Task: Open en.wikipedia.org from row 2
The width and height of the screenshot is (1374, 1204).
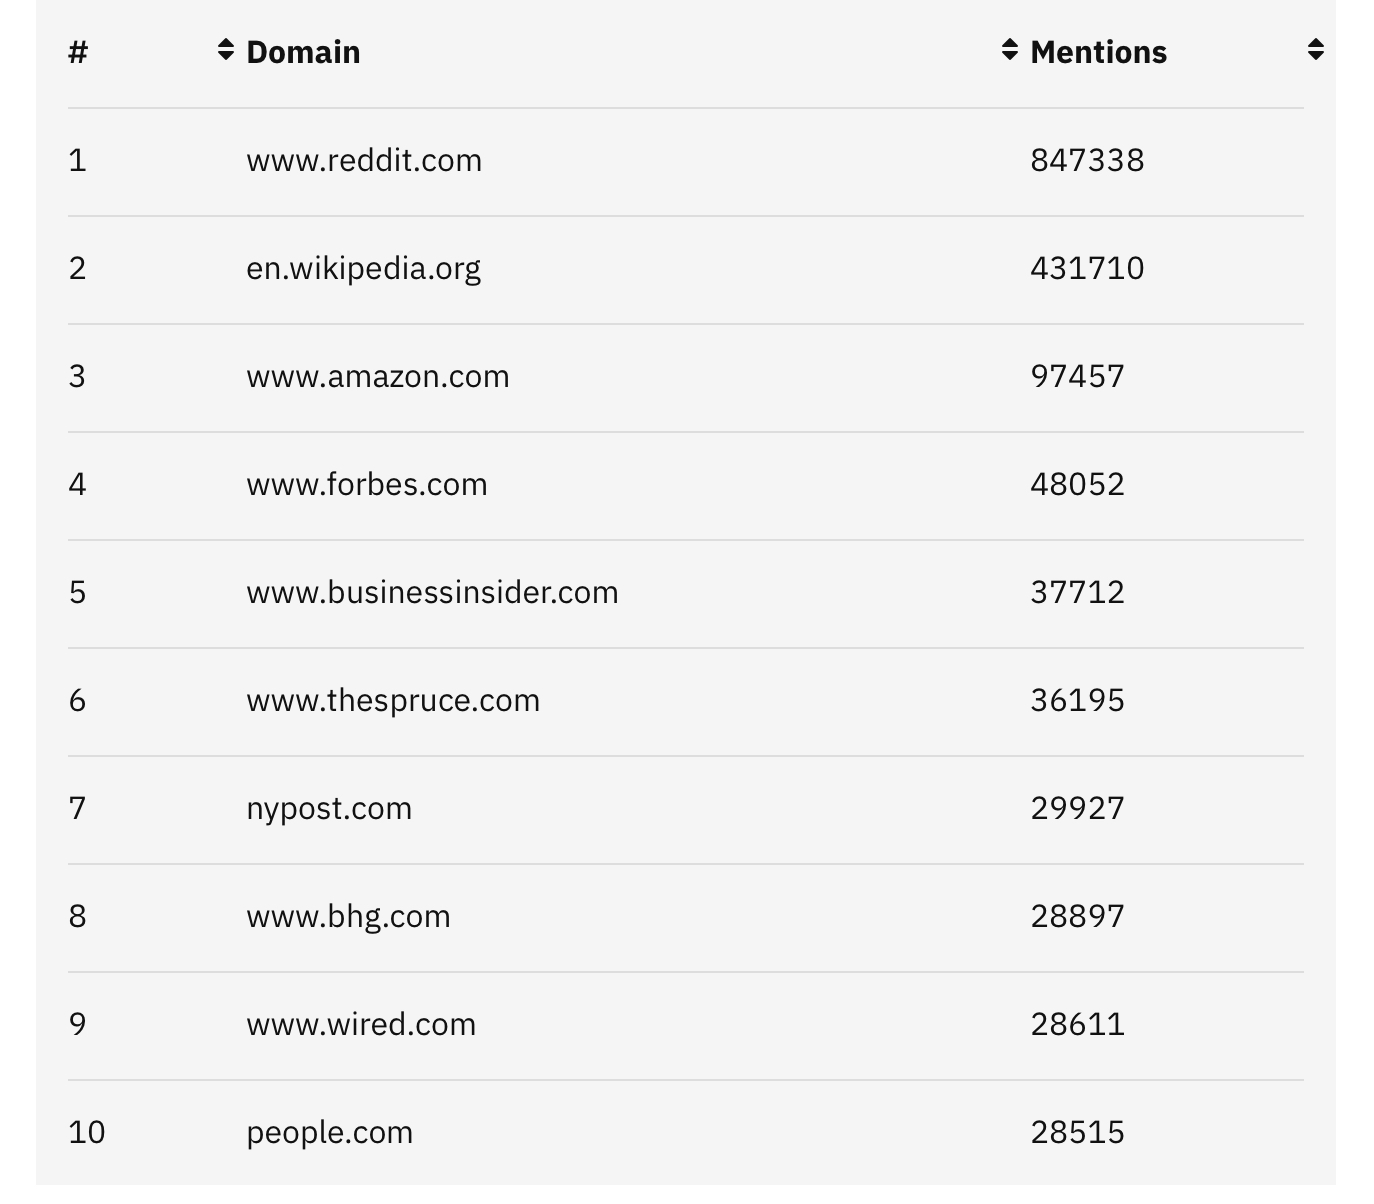Action: (x=363, y=268)
